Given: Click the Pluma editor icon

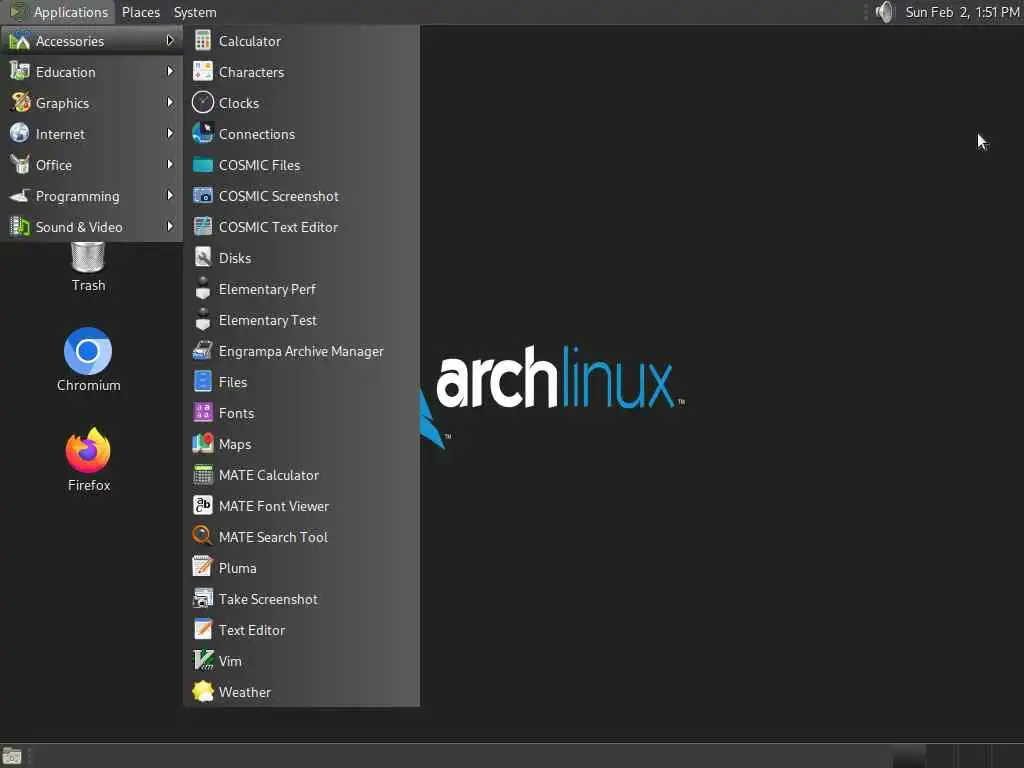Looking at the screenshot, I should click(x=202, y=568).
